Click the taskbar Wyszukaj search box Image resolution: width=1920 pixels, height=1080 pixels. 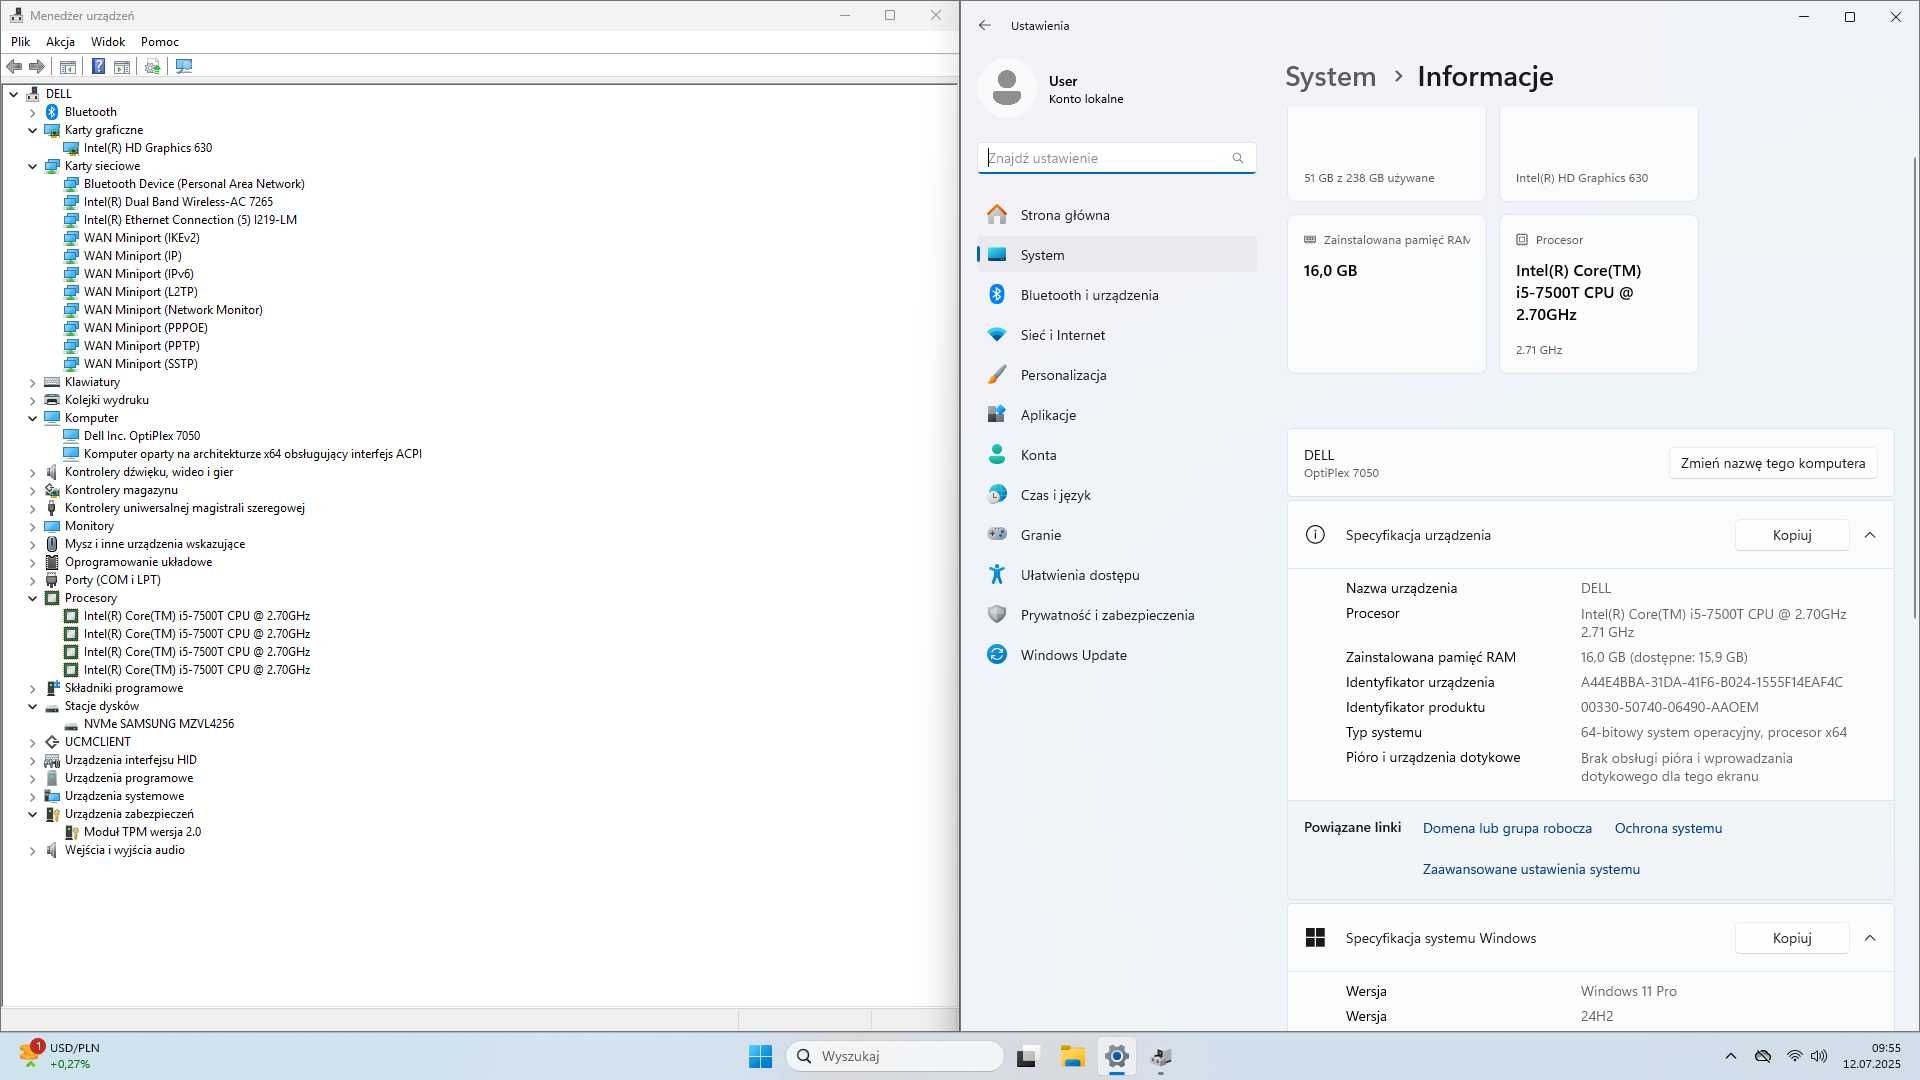point(895,1056)
